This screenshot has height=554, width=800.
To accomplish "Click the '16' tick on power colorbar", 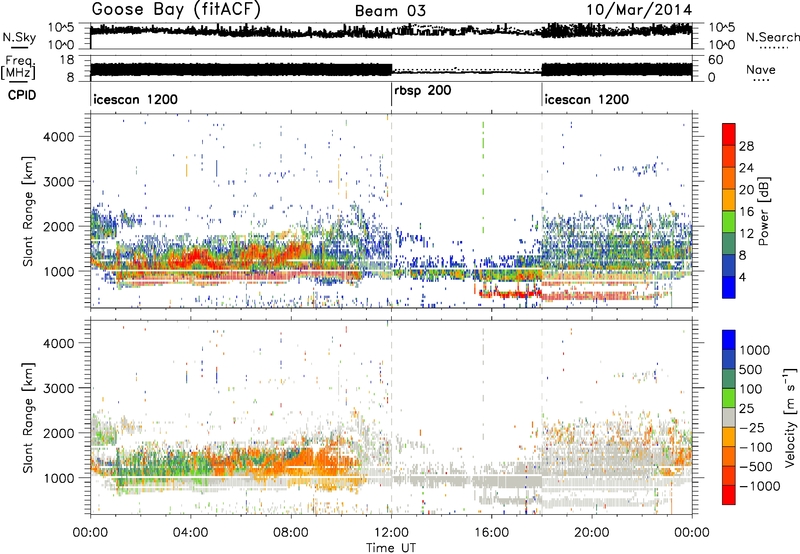I will pos(746,212).
